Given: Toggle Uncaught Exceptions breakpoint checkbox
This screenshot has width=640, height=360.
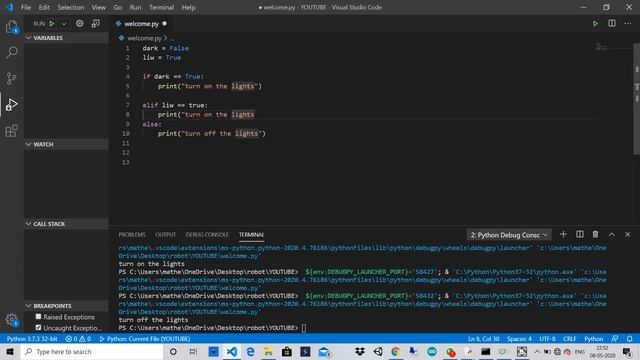Looking at the screenshot, I should (x=38, y=327).
